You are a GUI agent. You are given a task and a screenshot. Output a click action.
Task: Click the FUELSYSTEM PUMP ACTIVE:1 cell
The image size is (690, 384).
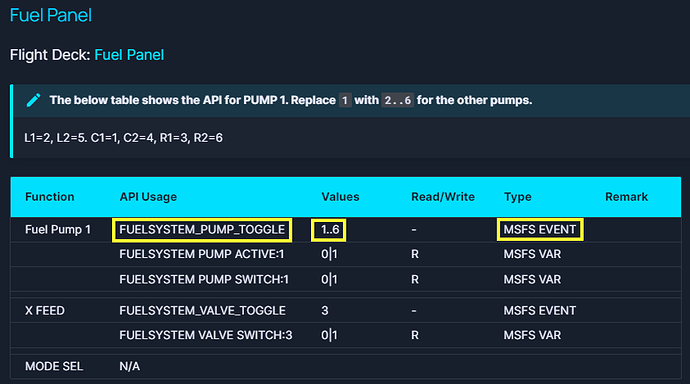202,254
